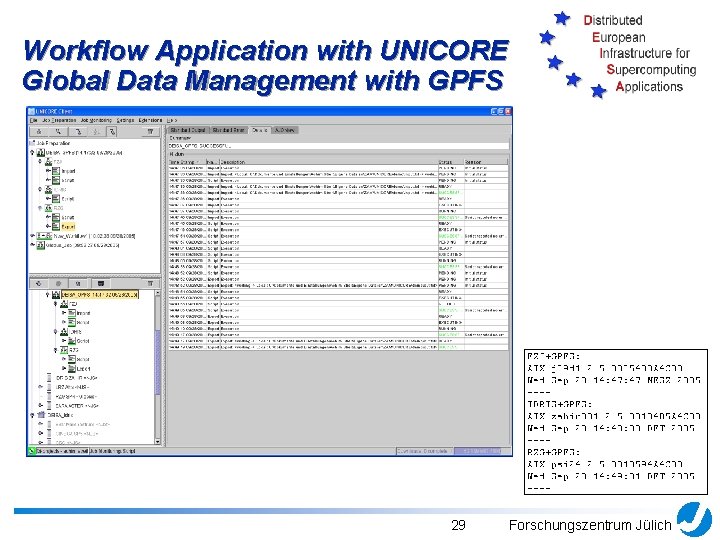Expand the New_Workflow node
This screenshot has height=540, width=720.
pyautogui.click(x=32, y=236)
